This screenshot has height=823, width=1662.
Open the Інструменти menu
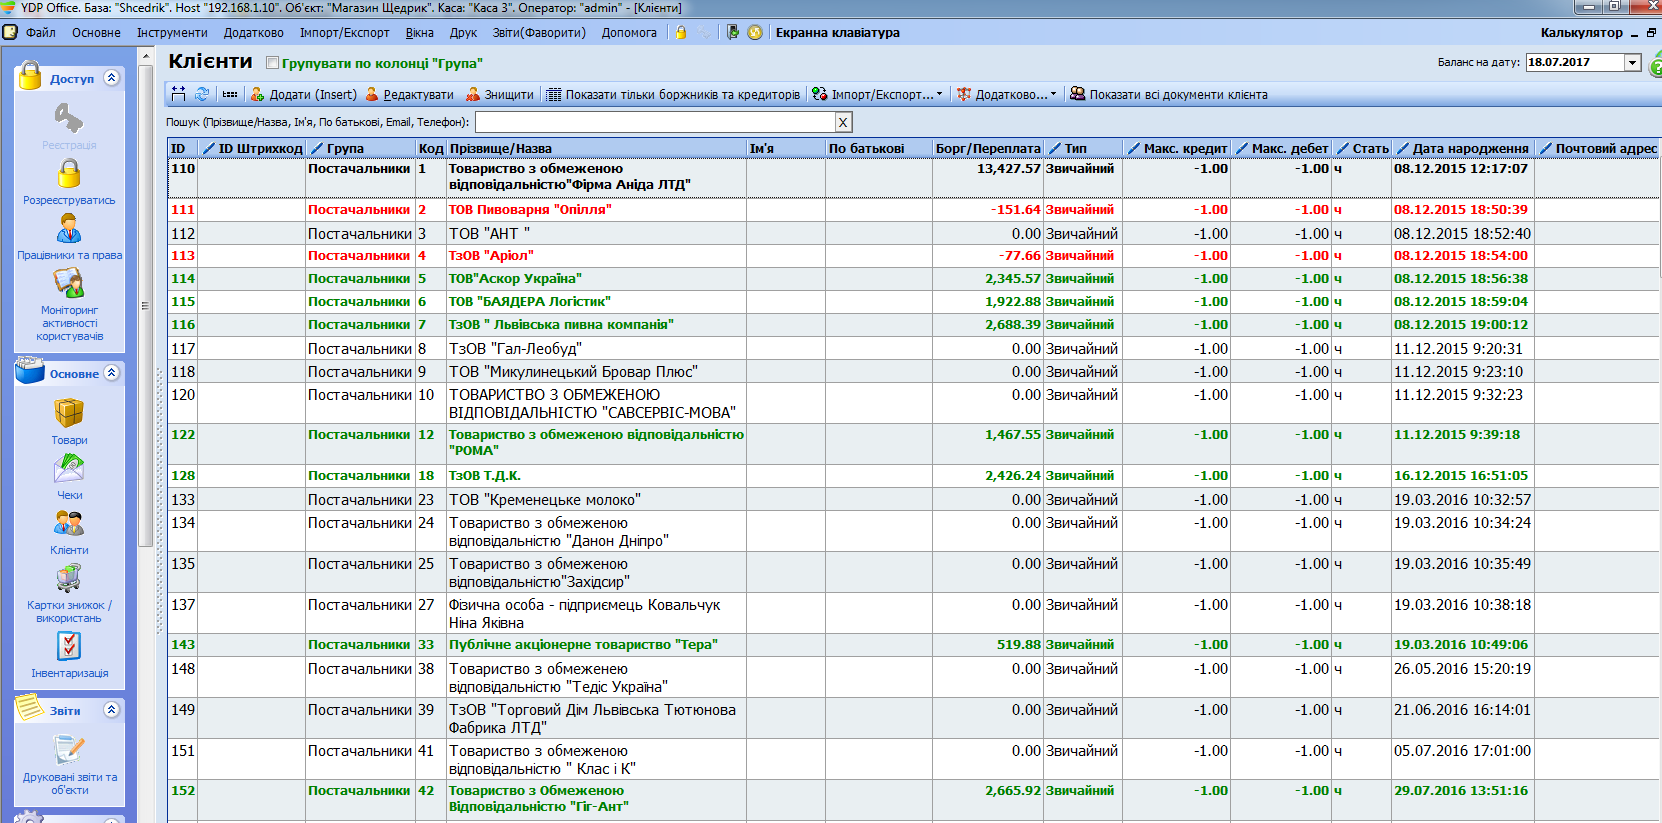pos(172,32)
